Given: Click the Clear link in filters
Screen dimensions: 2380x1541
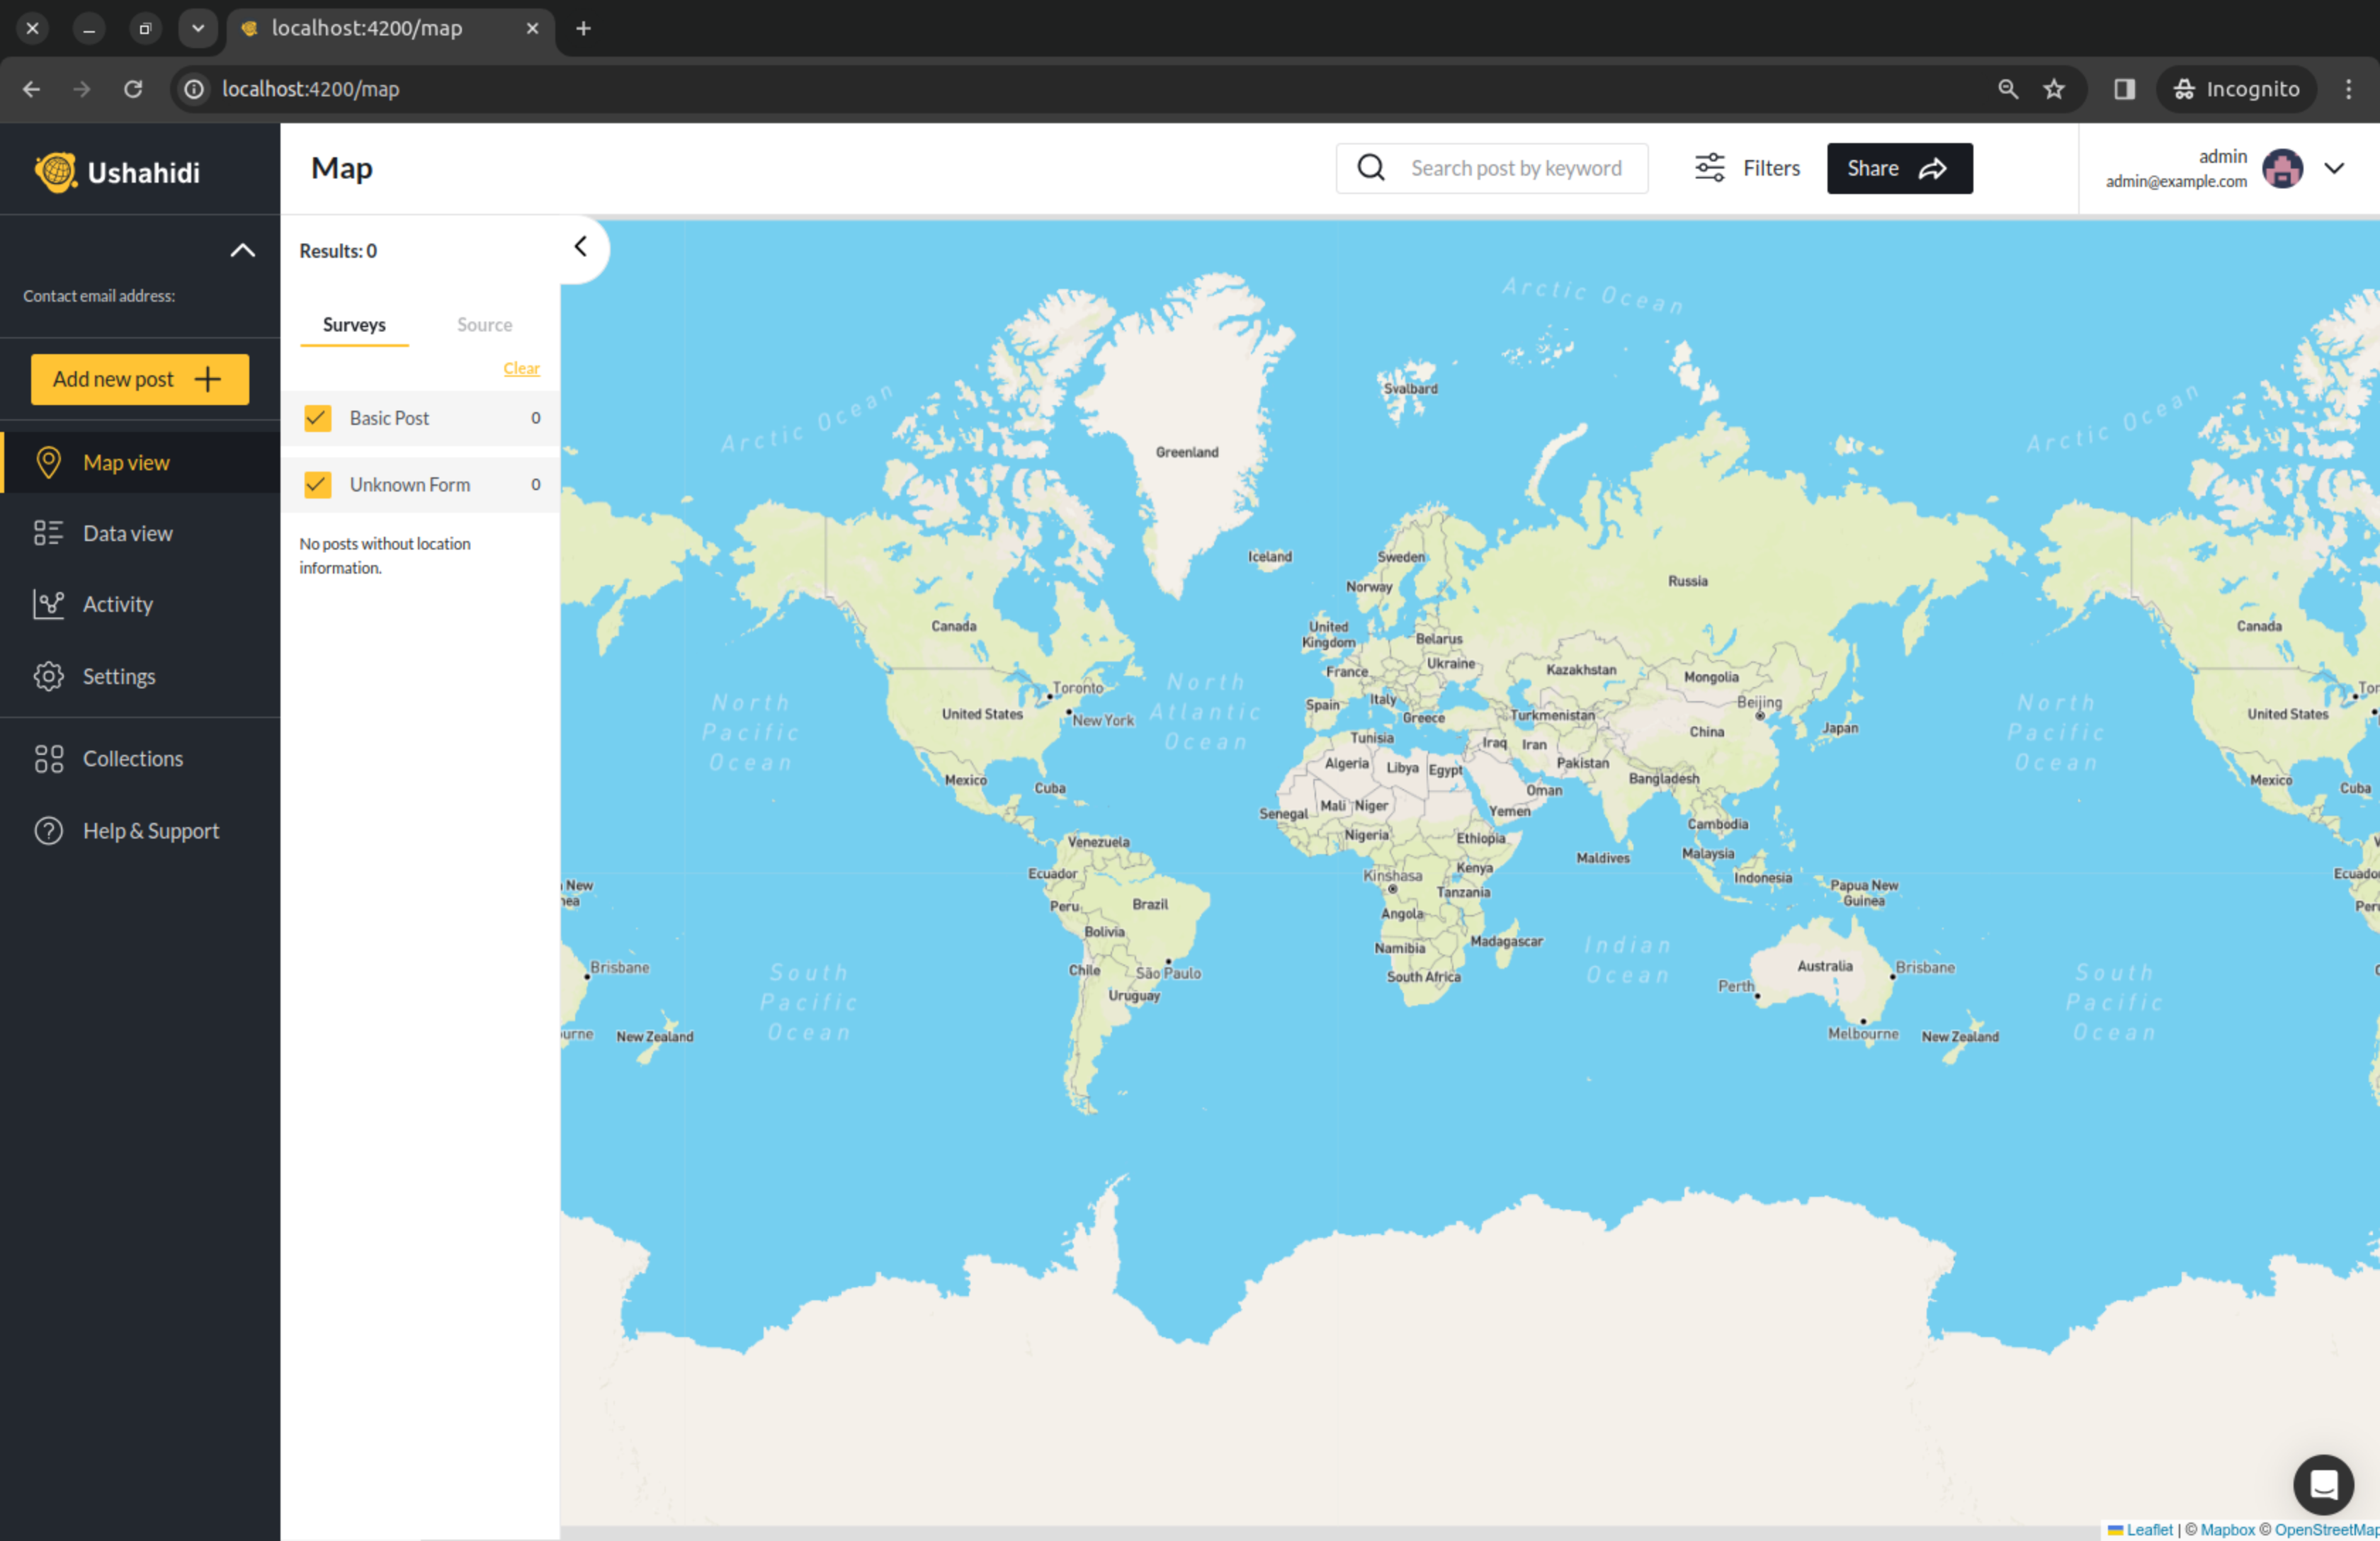Looking at the screenshot, I should click(521, 369).
